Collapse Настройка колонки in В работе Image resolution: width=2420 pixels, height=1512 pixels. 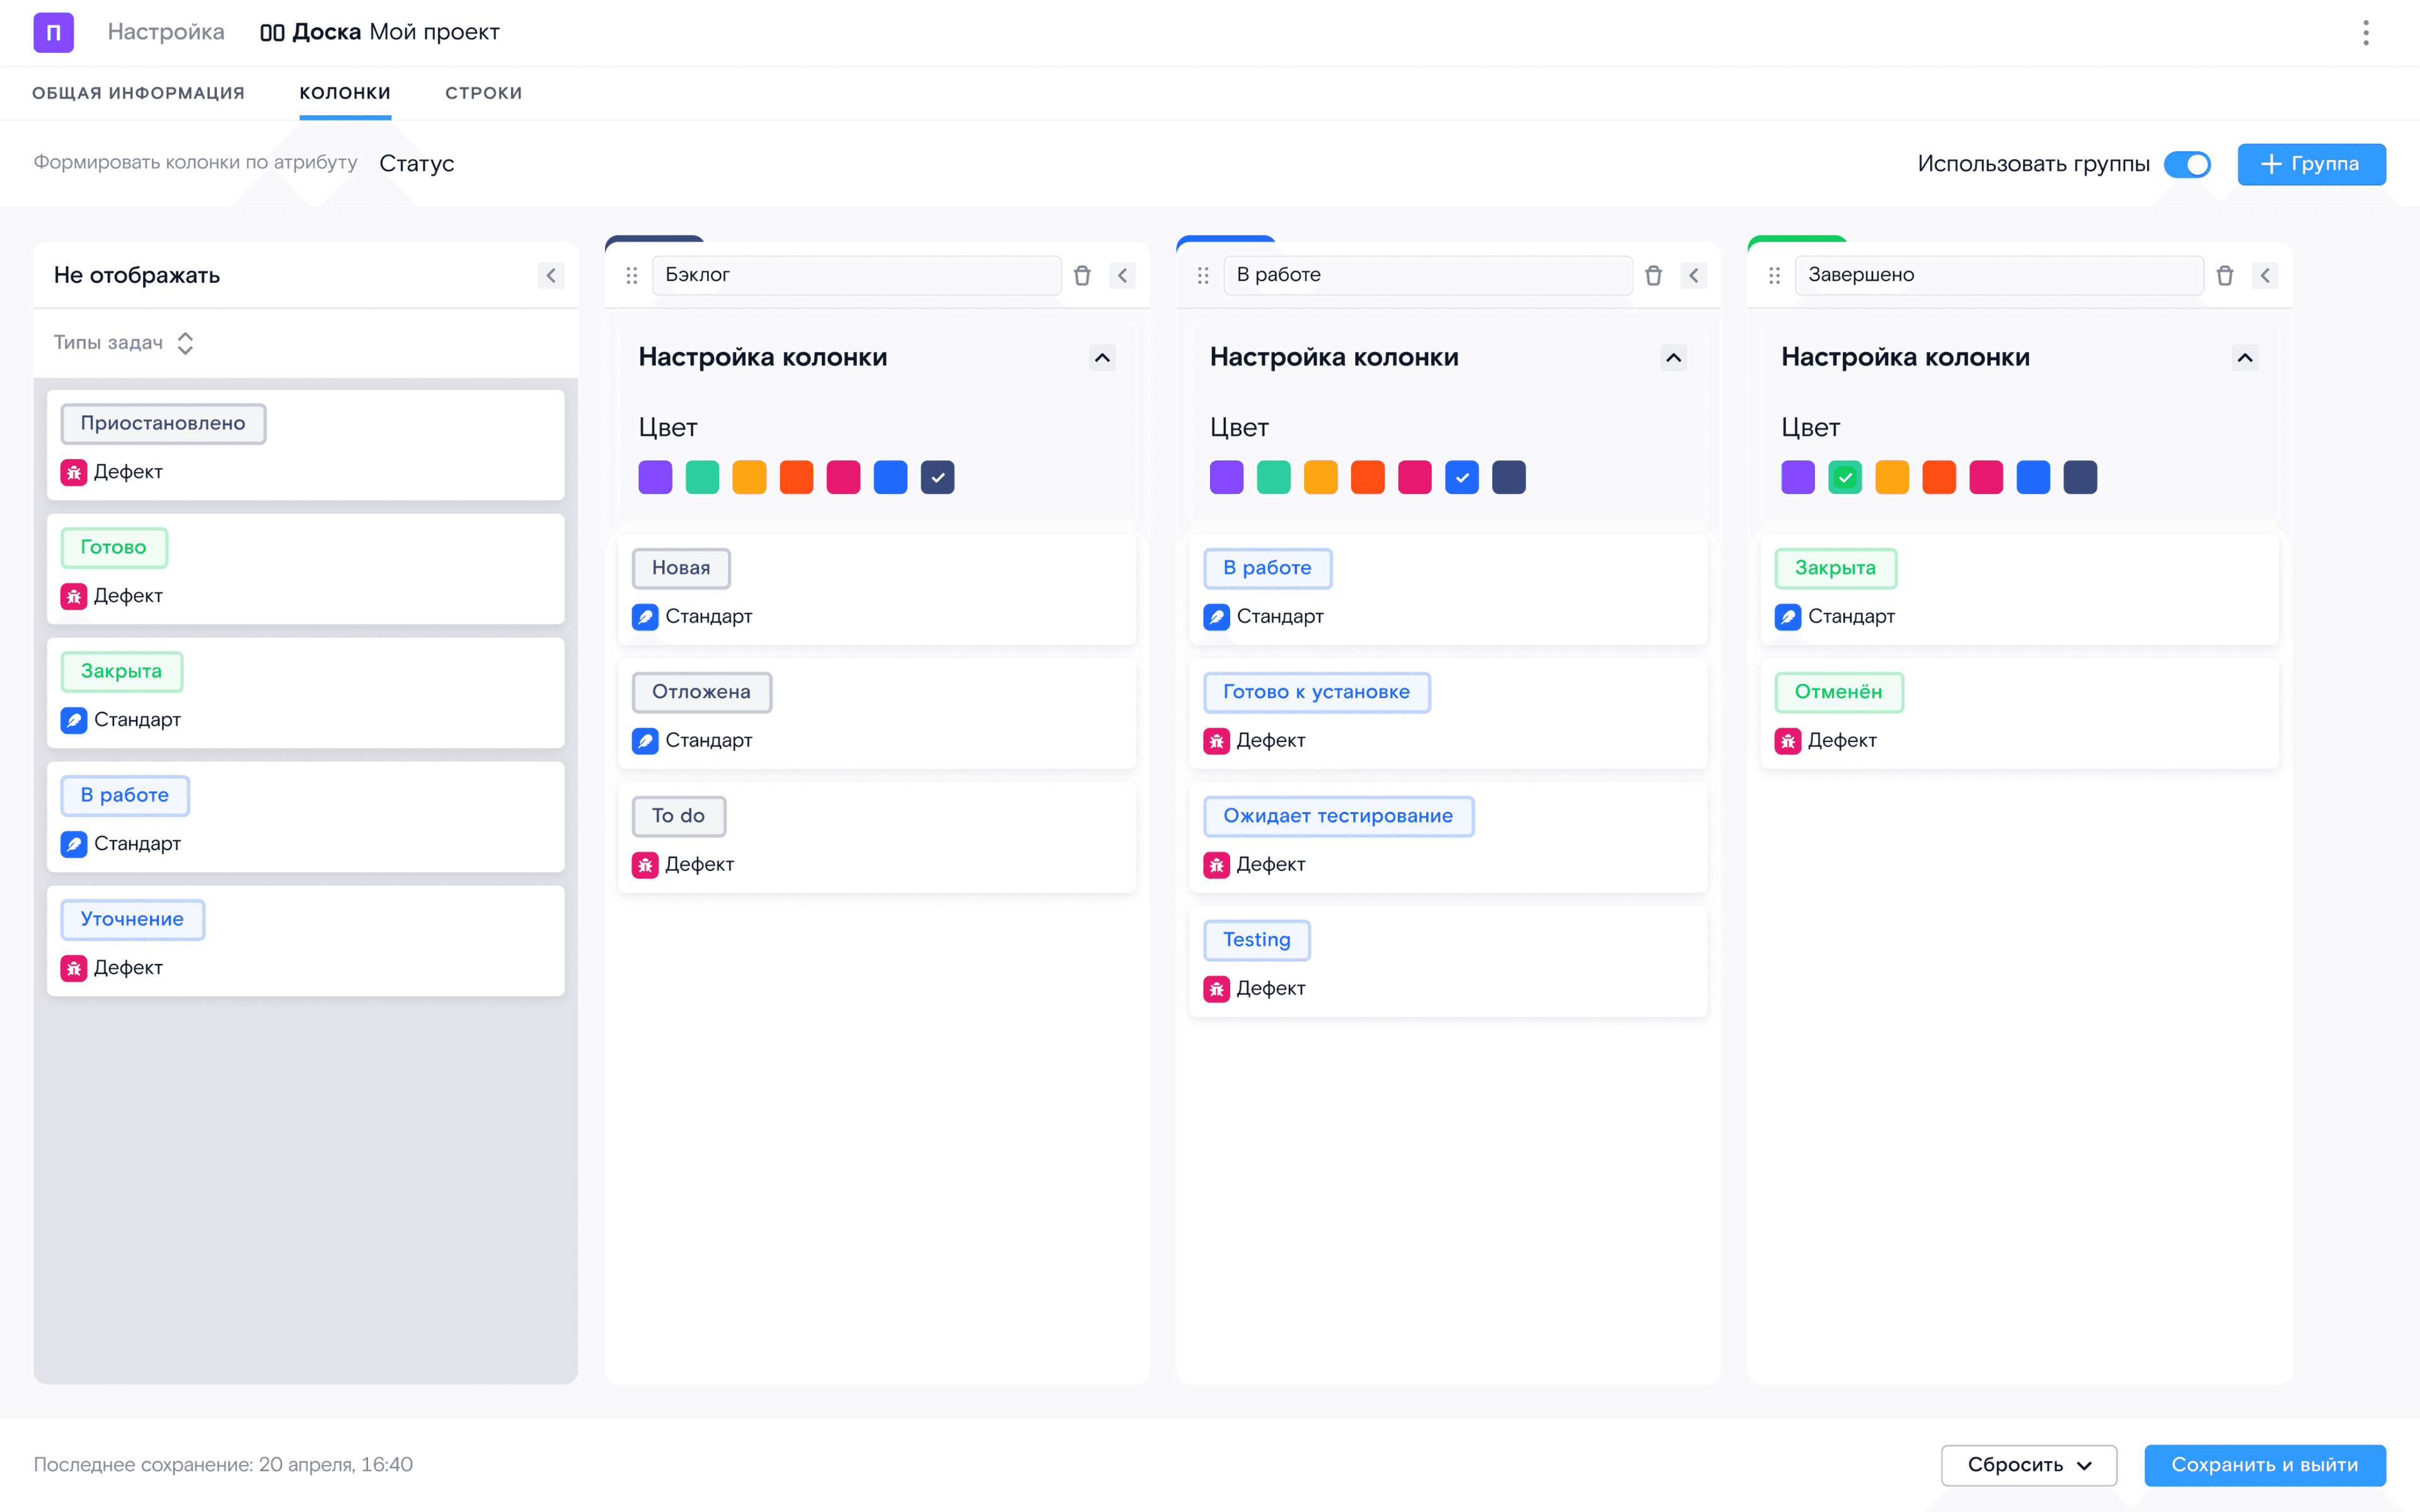[x=1673, y=358]
